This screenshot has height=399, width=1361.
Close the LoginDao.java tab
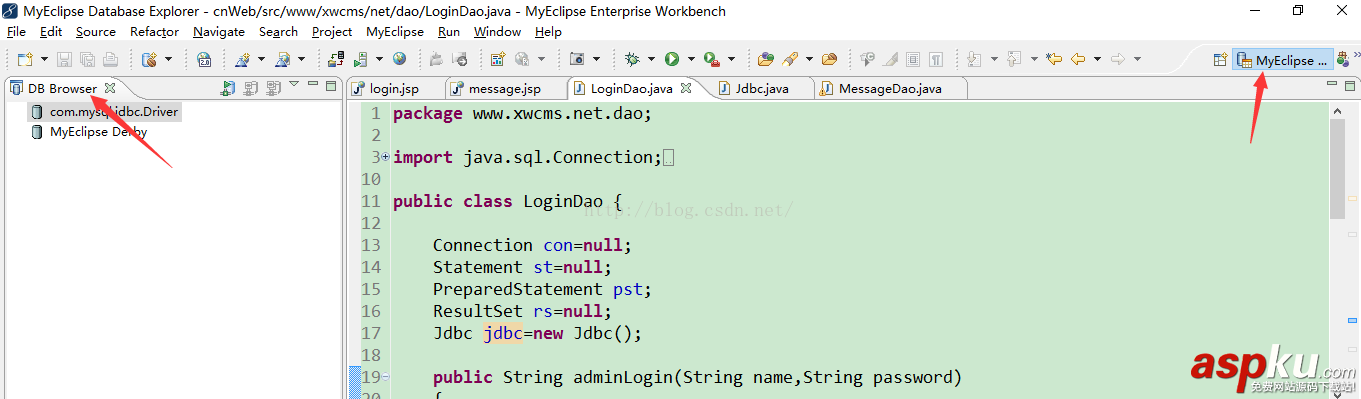click(x=686, y=88)
